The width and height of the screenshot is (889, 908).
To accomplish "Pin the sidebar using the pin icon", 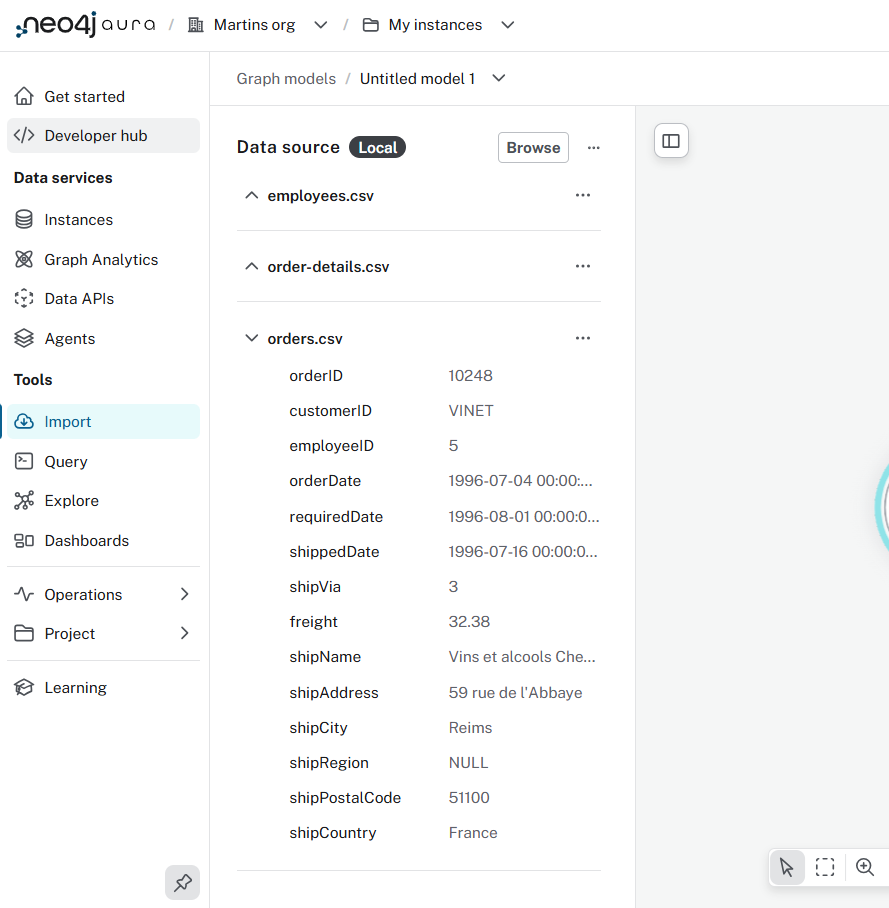I will (182, 883).
